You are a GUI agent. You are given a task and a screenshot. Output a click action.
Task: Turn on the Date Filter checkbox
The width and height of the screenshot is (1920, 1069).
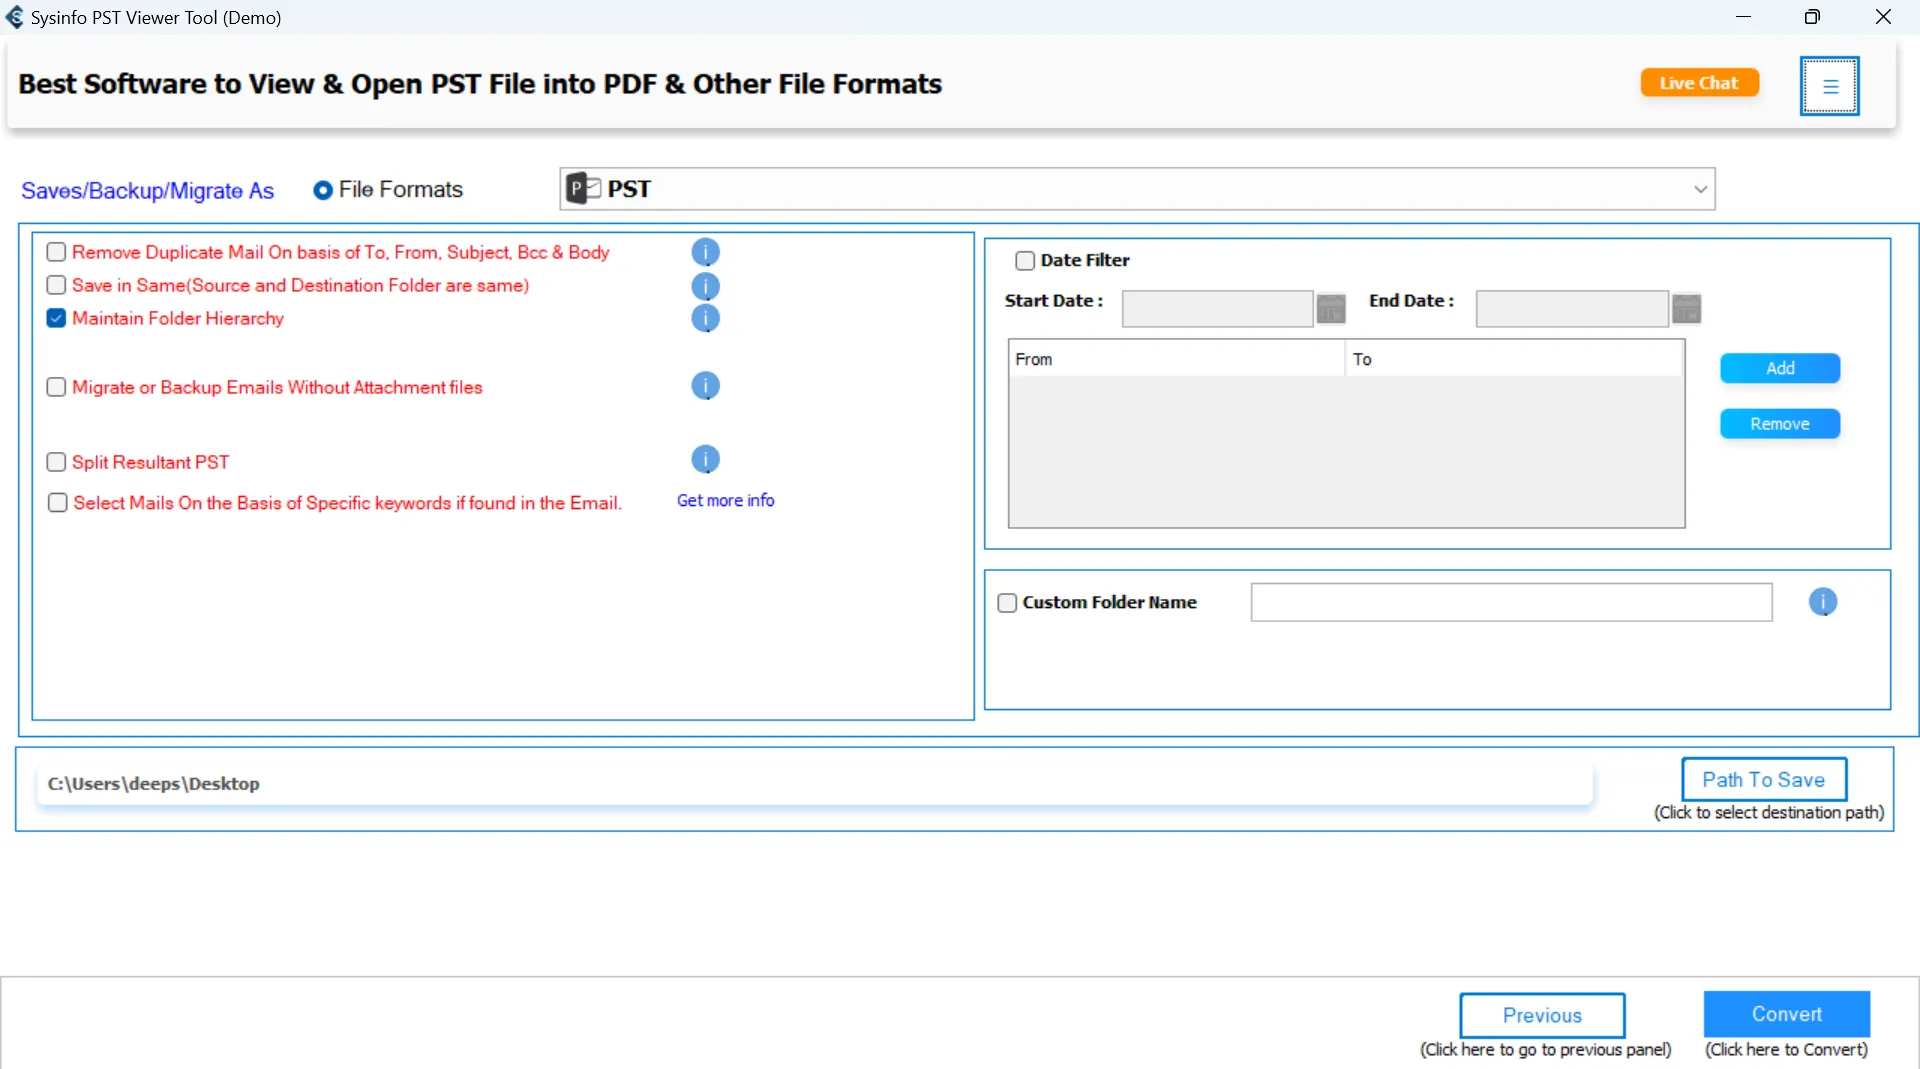pyautogui.click(x=1025, y=261)
